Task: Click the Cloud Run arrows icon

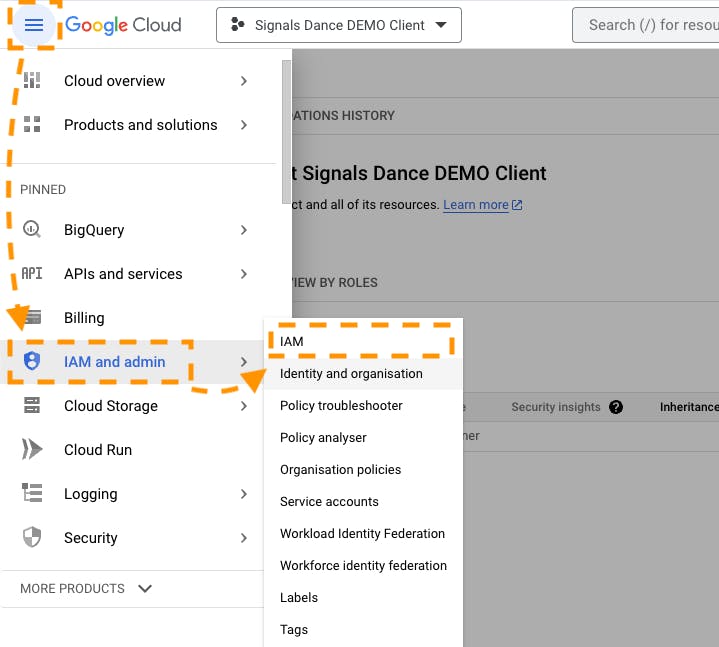Action: click(x=32, y=449)
